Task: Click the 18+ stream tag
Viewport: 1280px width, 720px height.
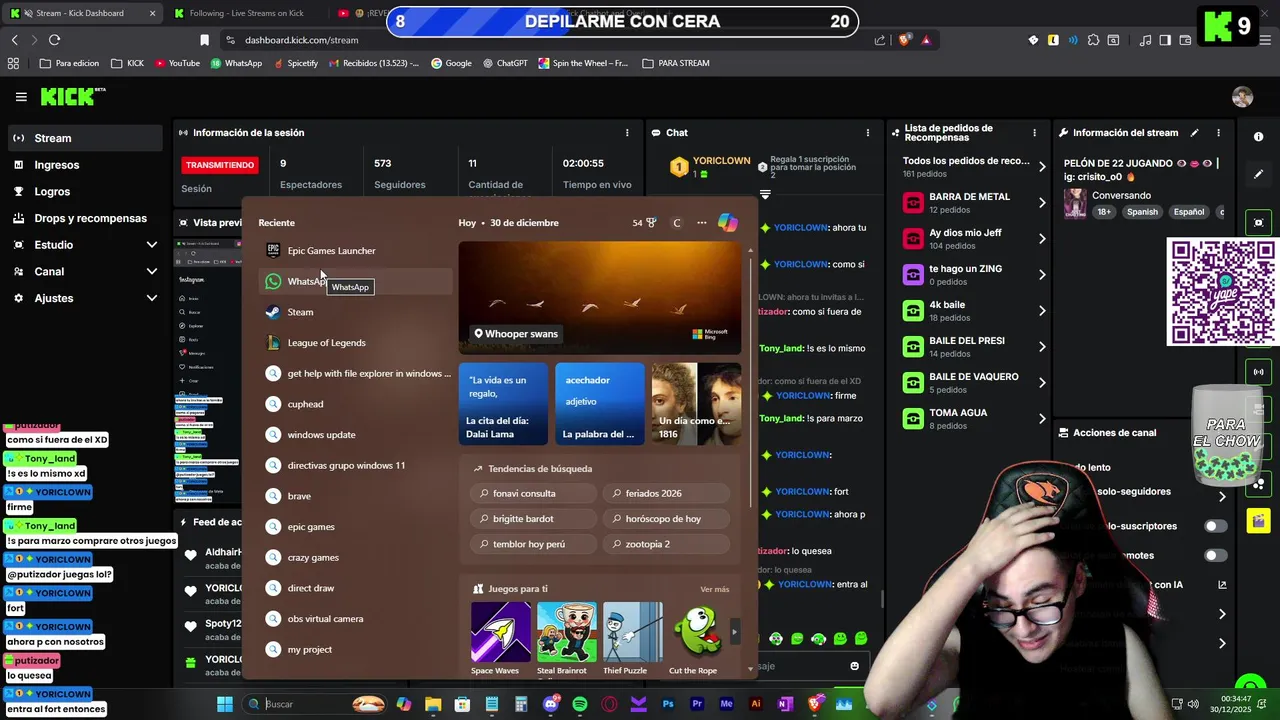Action: pos(1104,212)
